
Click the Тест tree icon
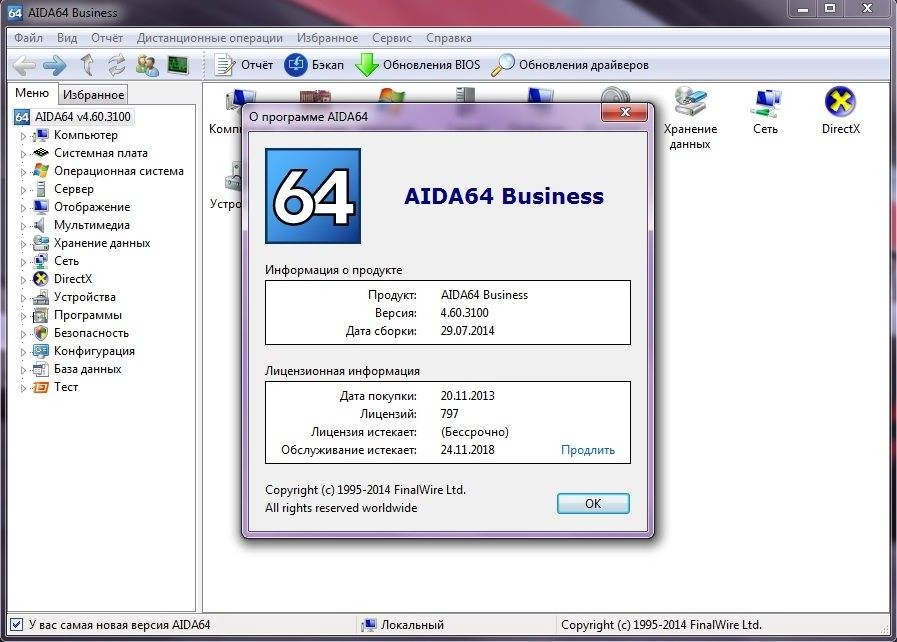tap(40, 387)
